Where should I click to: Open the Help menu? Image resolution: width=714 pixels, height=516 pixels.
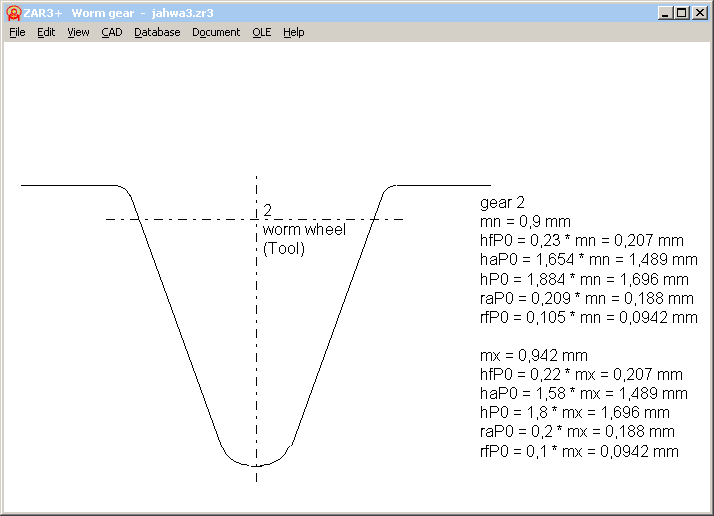click(x=293, y=32)
